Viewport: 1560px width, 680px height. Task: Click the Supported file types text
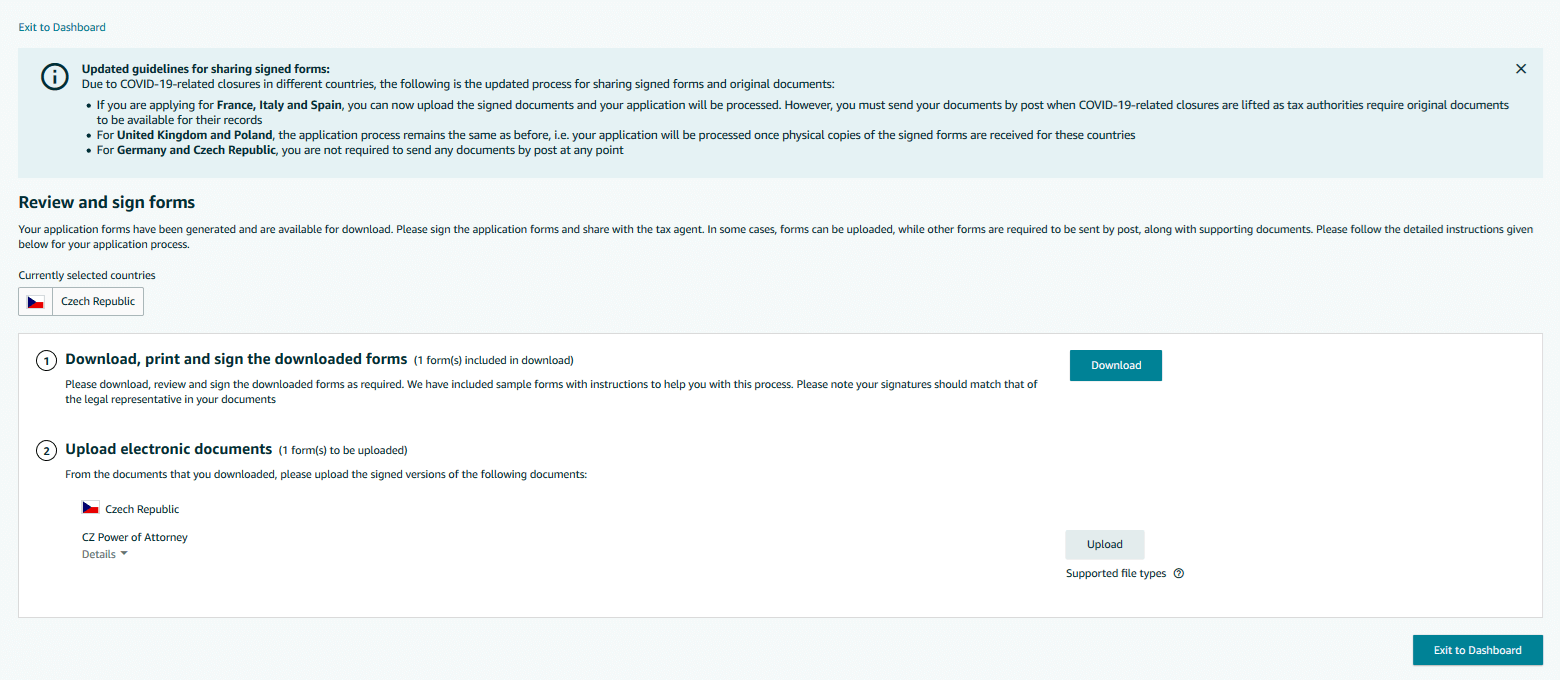(x=1116, y=574)
